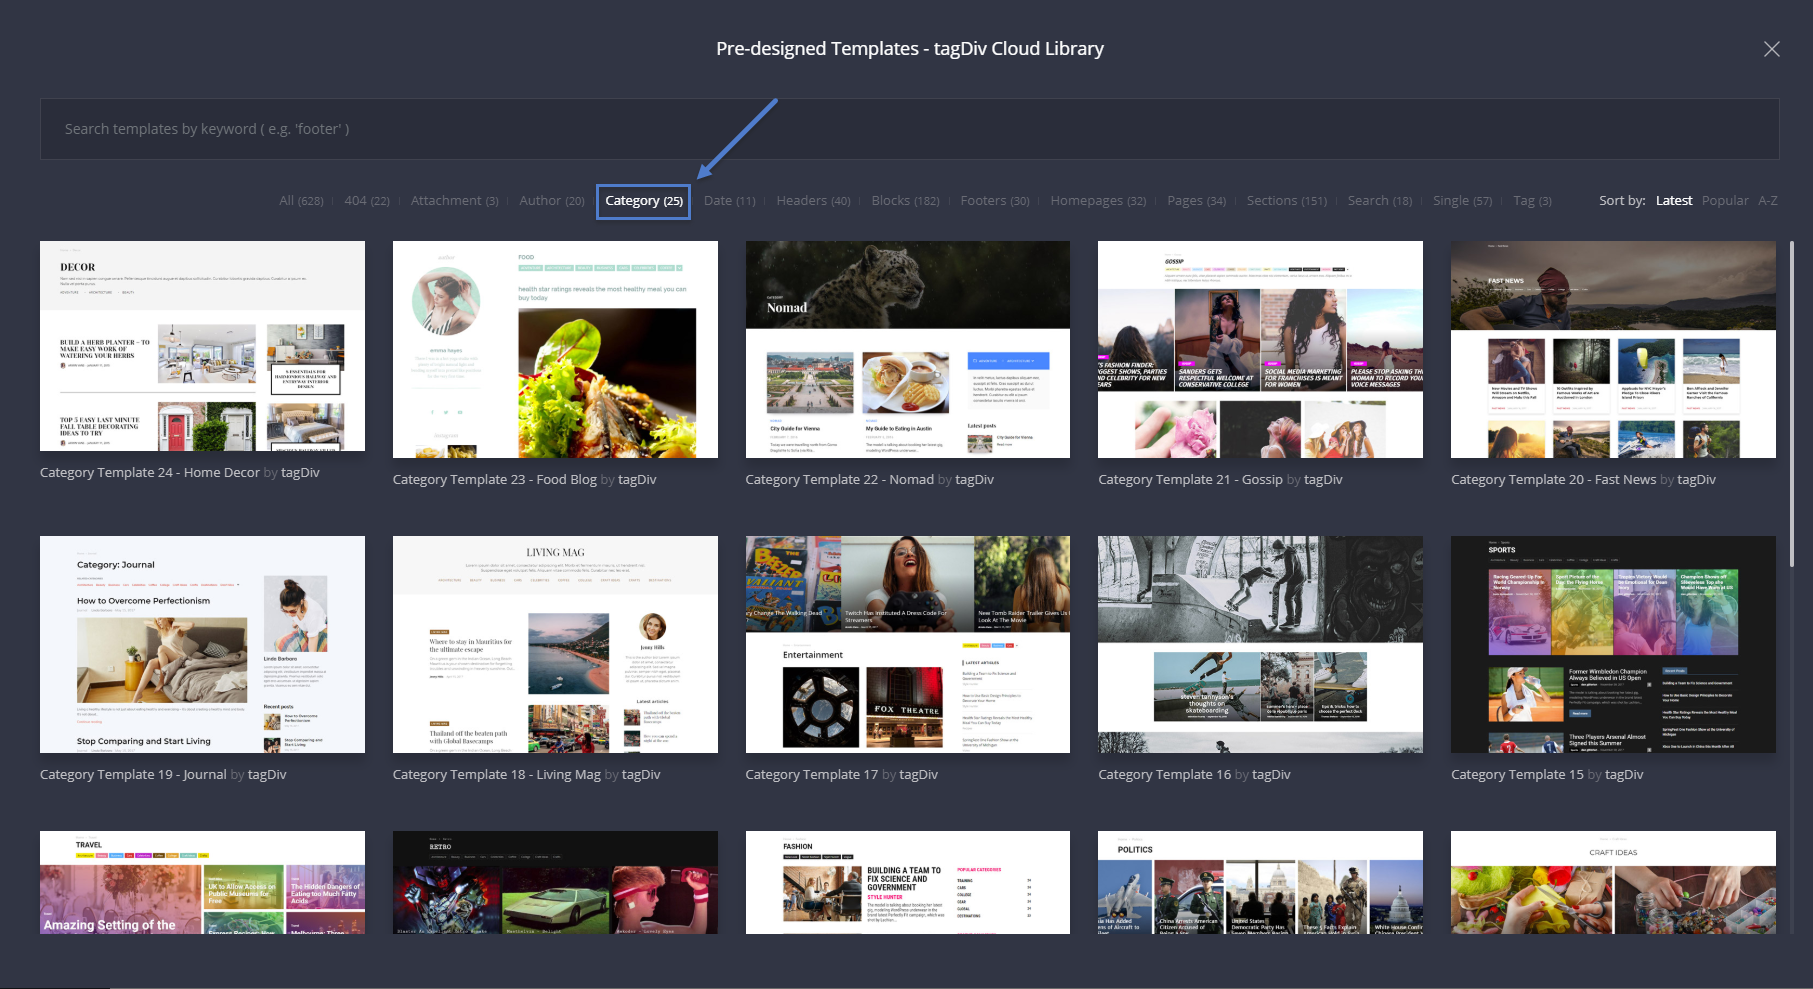Click 'Category Template 20 - Fast News' title
This screenshot has width=1813, height=989.
1554,480
